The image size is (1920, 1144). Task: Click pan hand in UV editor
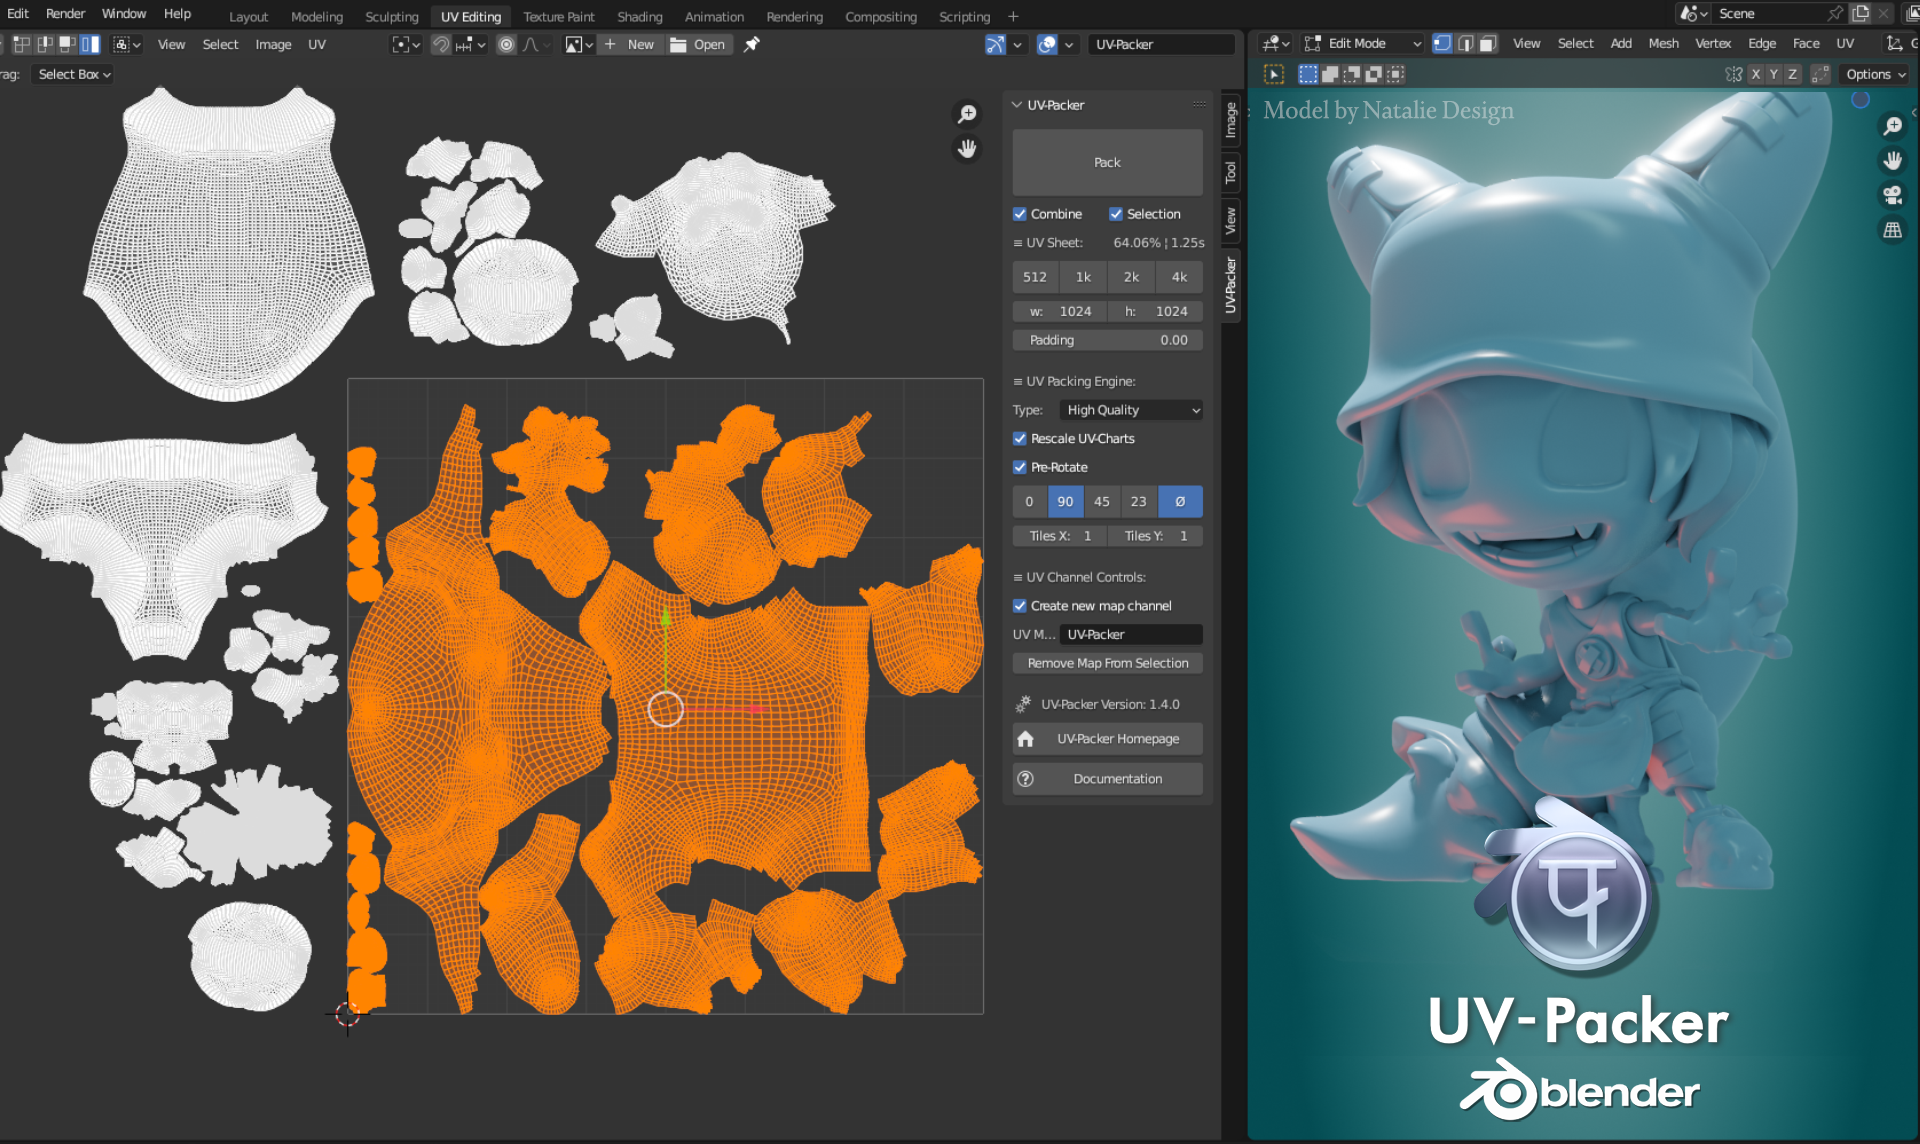966,149
